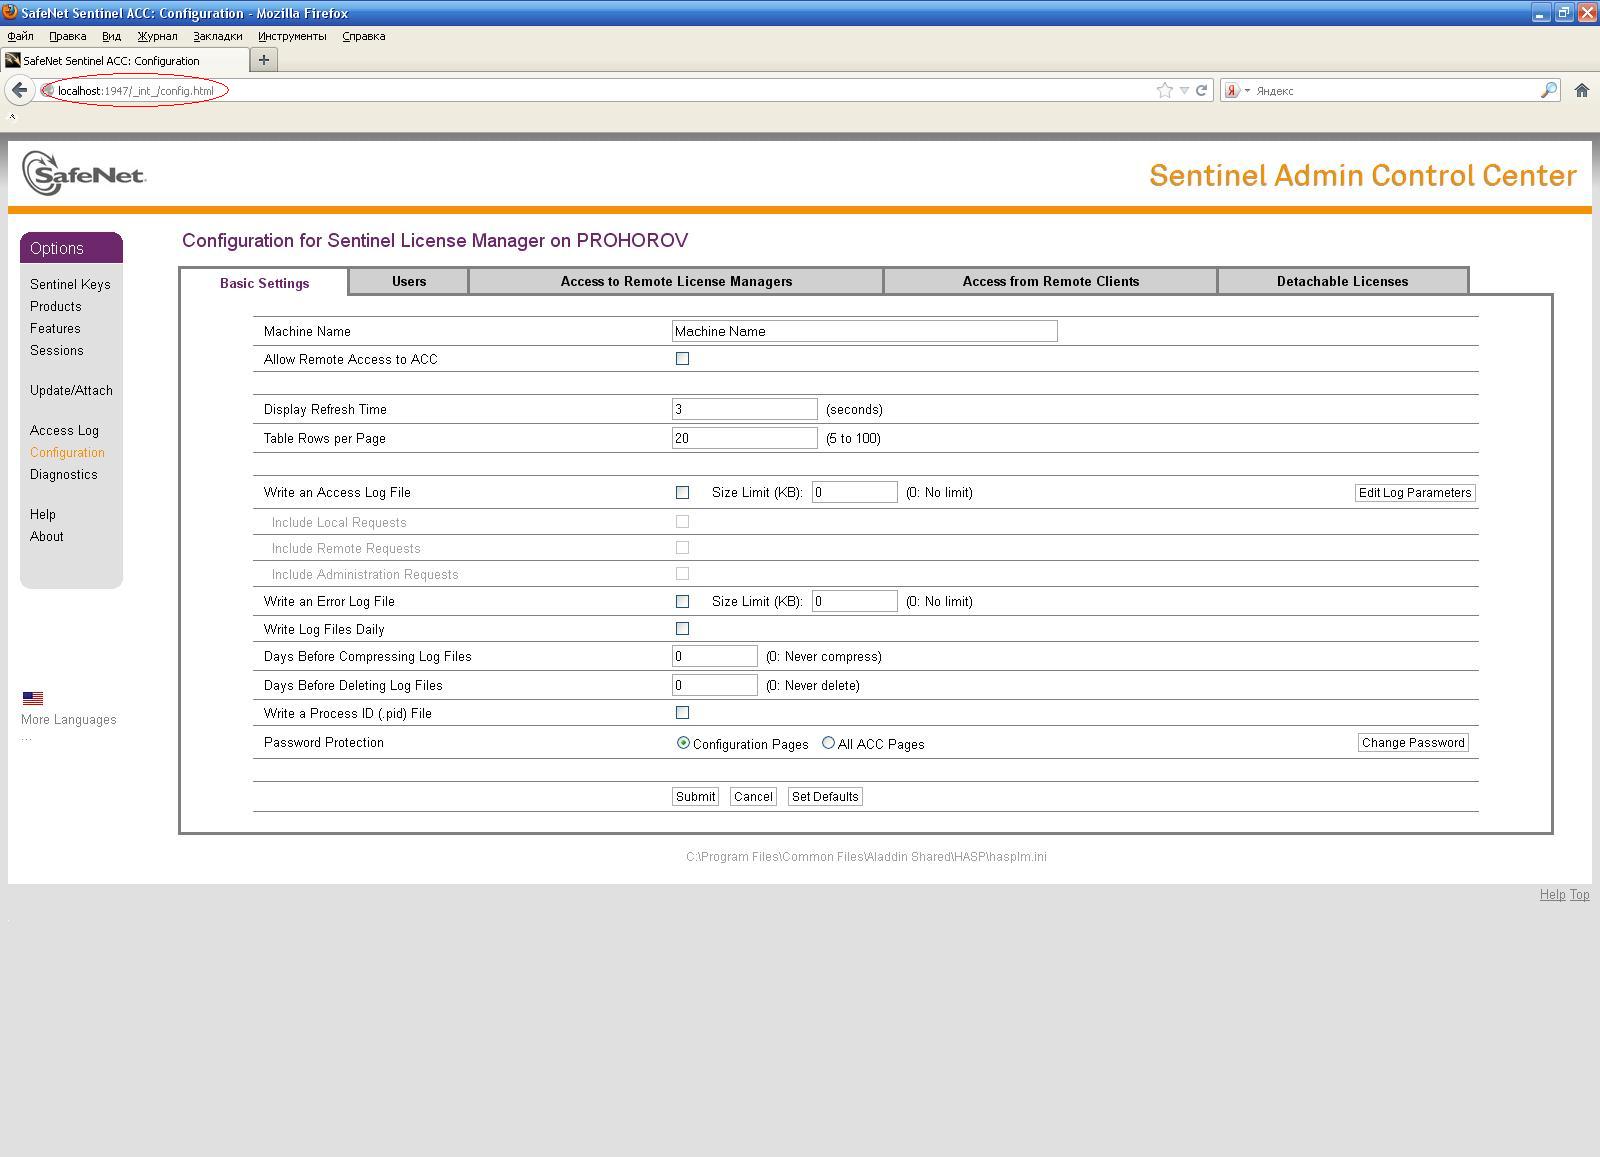The image size is (1600, 1157).
Task: Click the Display Refresh Time field
Action: 744,409
